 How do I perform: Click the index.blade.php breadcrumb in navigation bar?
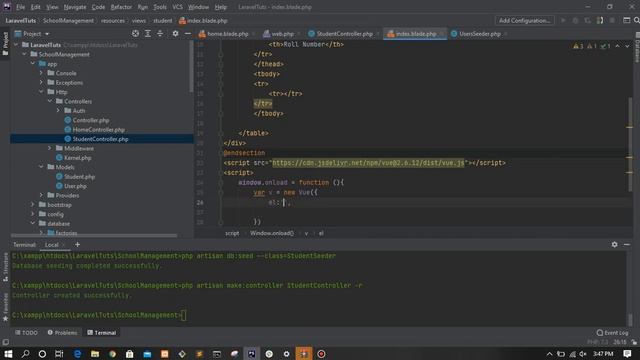(x=203, y=20)
